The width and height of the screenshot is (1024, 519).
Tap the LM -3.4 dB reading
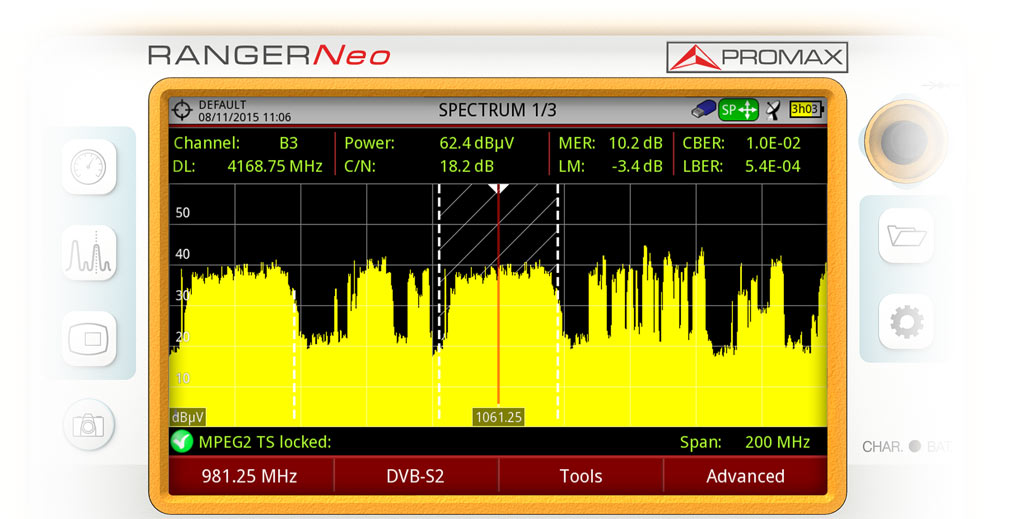(637, 166)
